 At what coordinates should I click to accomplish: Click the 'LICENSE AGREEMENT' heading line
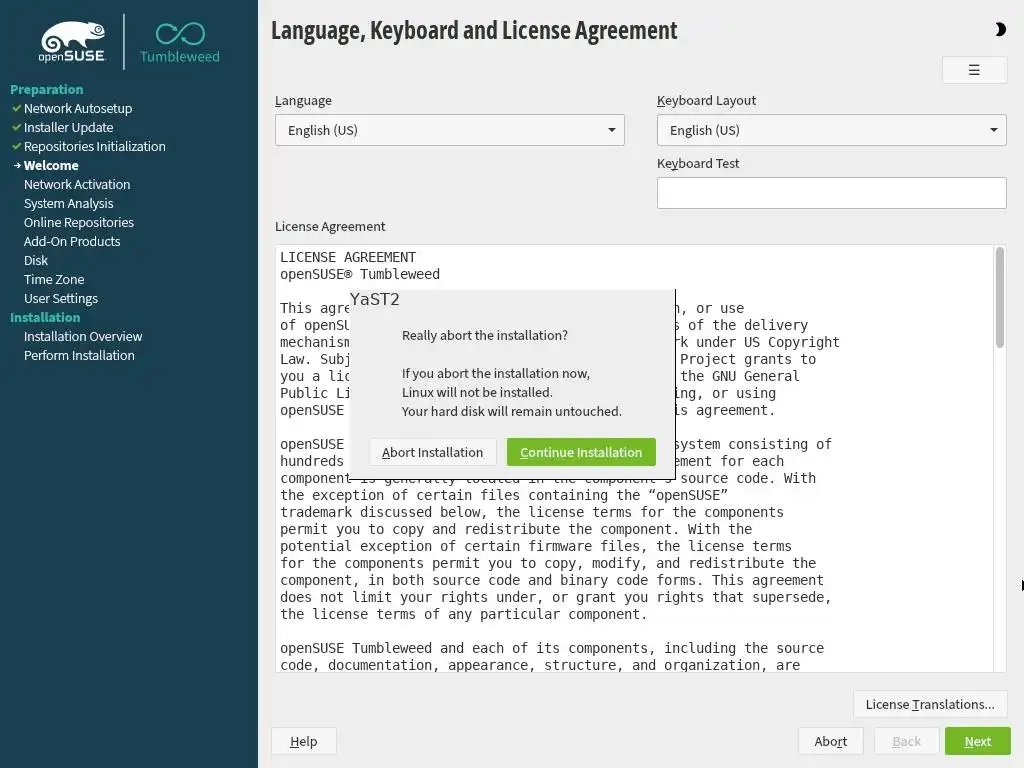(x=348, y=257)
